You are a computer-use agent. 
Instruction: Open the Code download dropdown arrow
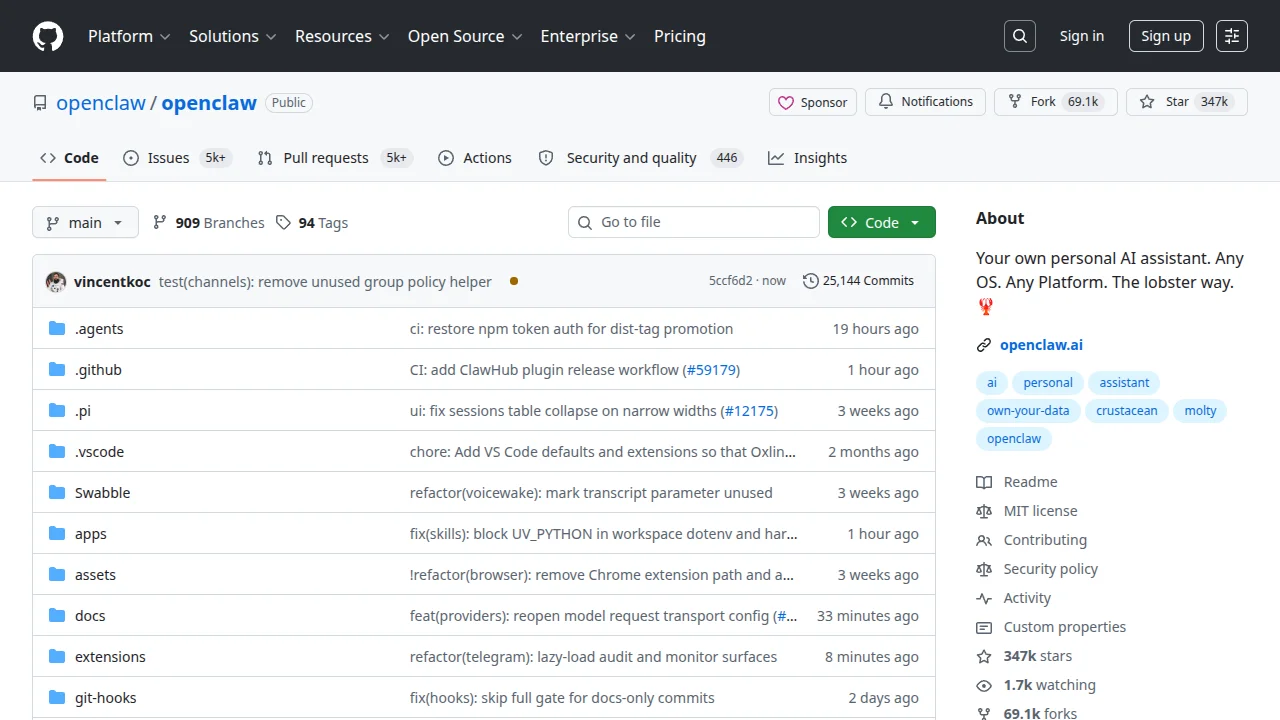[917, 222]
